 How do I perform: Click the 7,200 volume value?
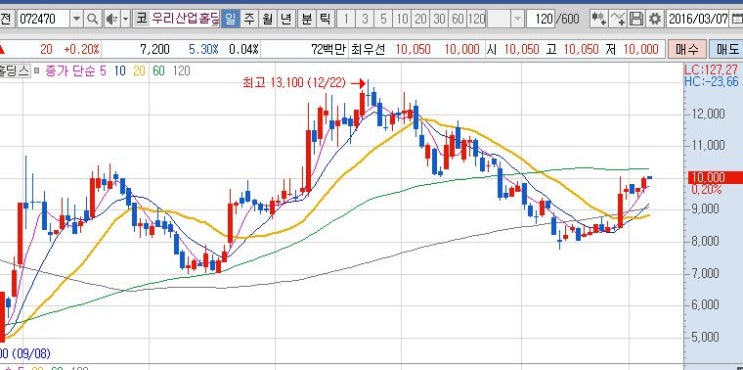point(155,49)
